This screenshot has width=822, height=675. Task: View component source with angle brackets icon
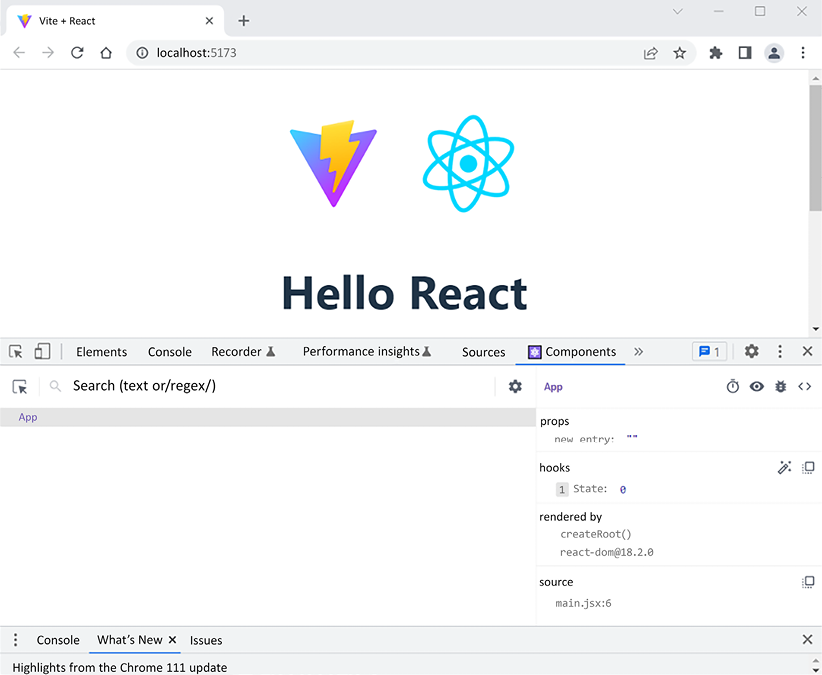coord(804,387)
